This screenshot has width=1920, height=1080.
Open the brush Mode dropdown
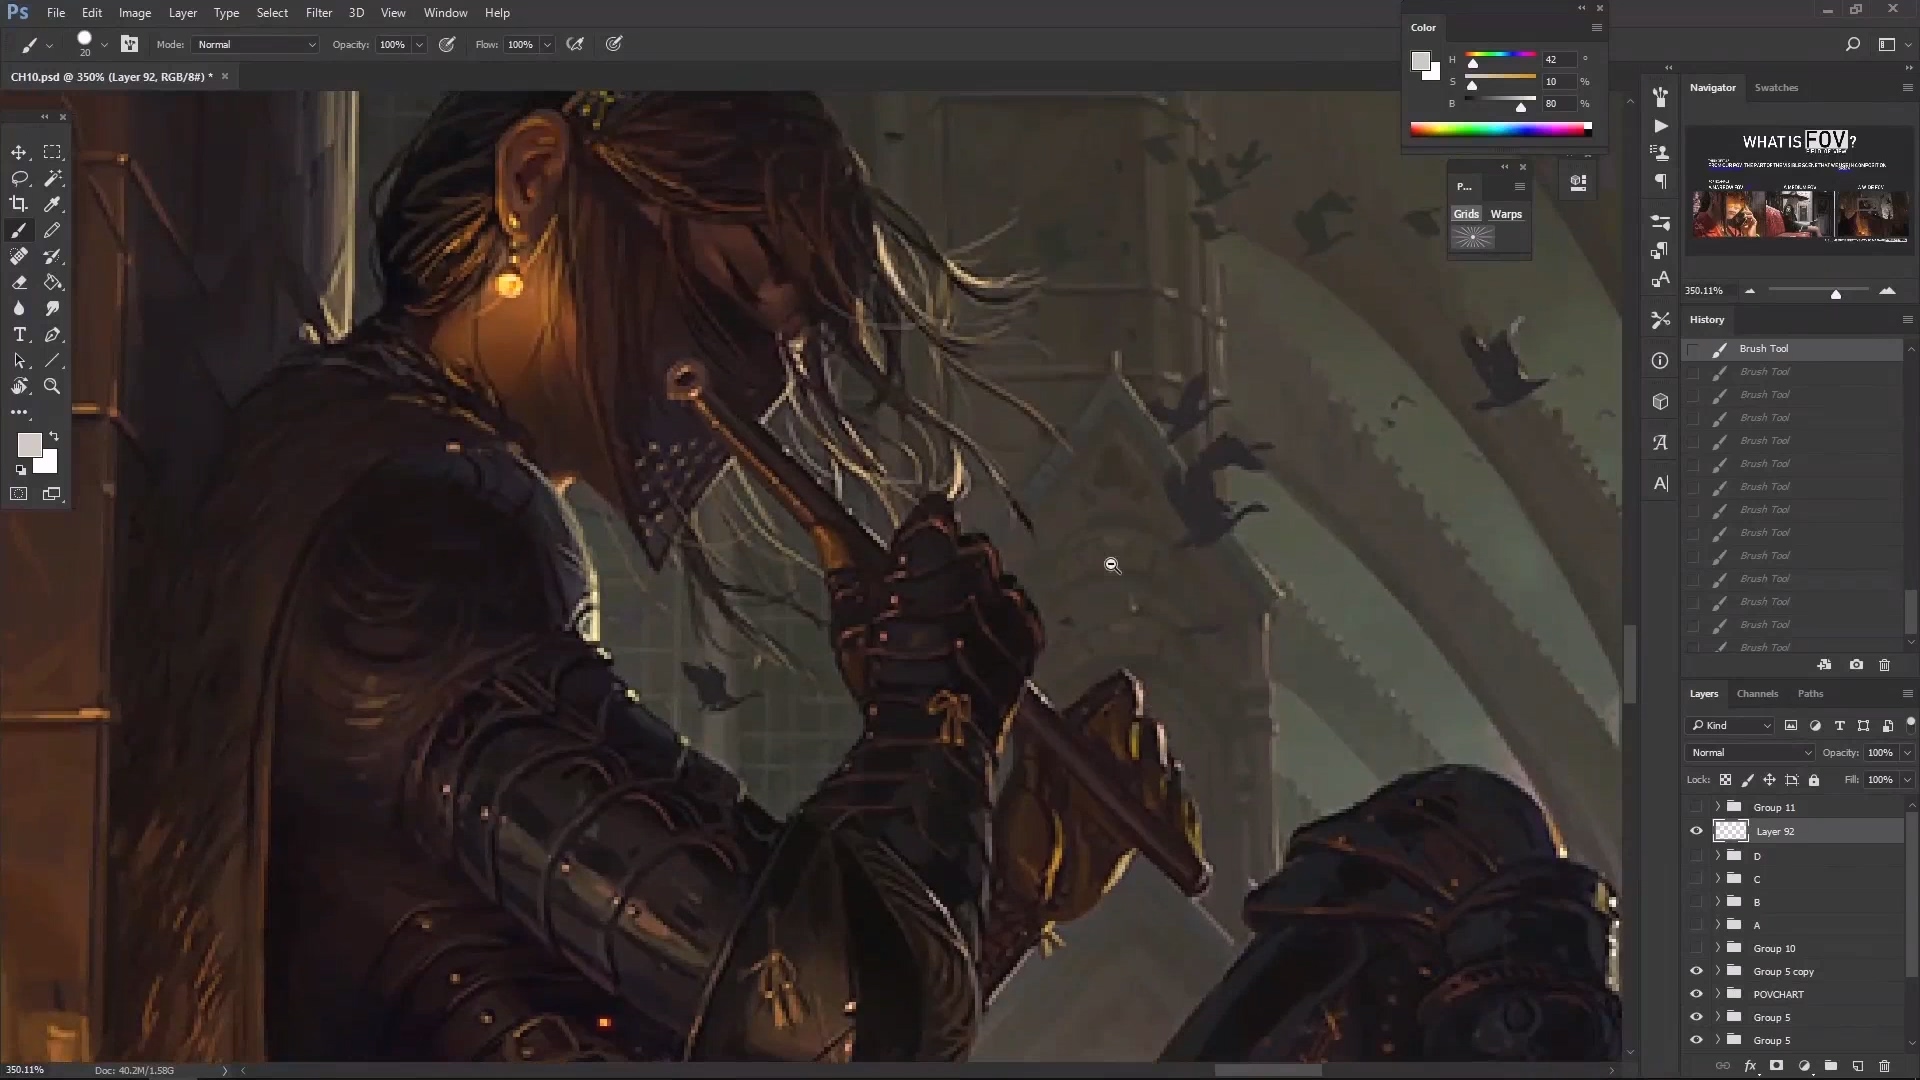point(256,44)
